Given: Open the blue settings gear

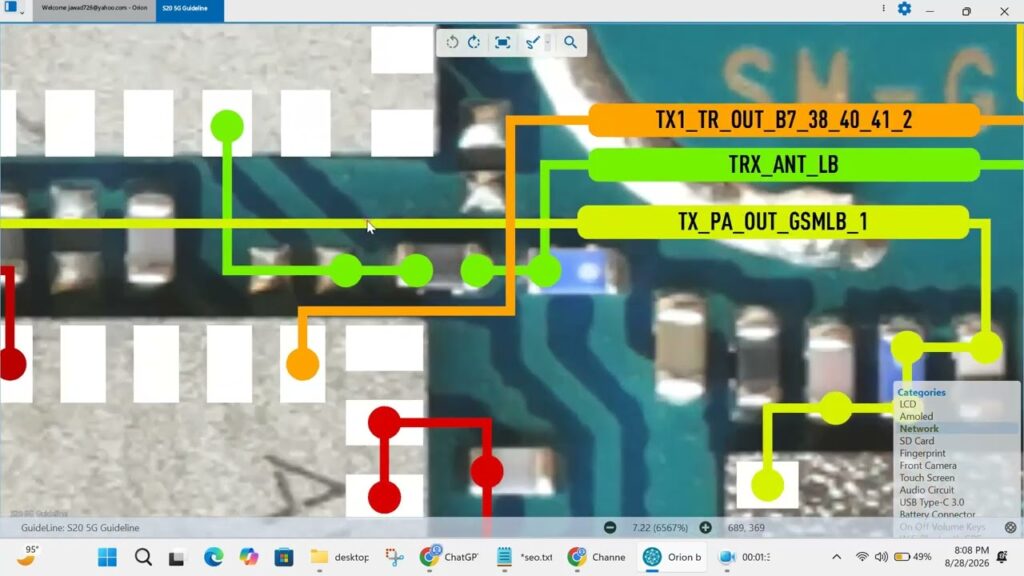Looking at the screenshot, I should click(x=904, y=9).
